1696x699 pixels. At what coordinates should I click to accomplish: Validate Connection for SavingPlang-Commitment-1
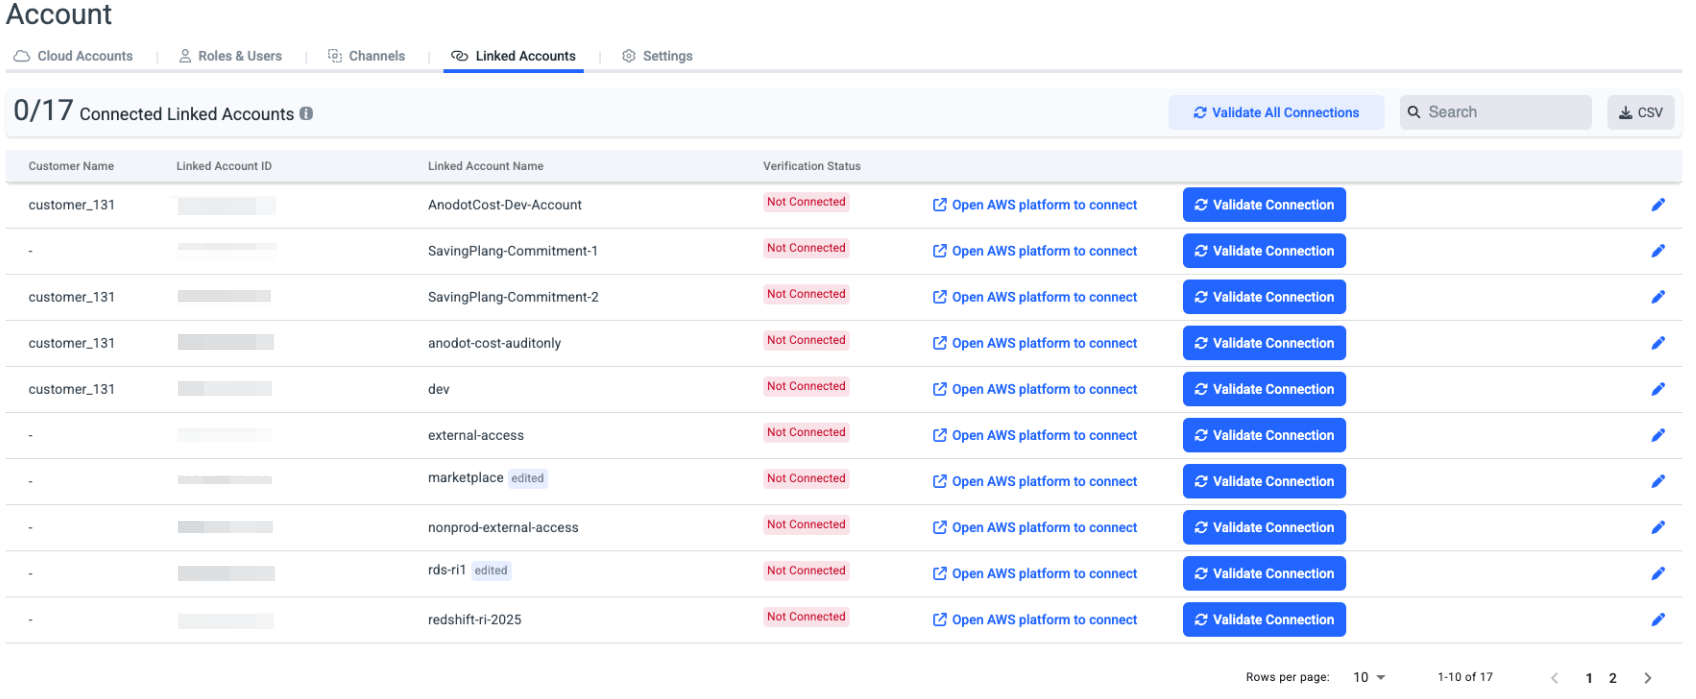tap(1264, 251)
